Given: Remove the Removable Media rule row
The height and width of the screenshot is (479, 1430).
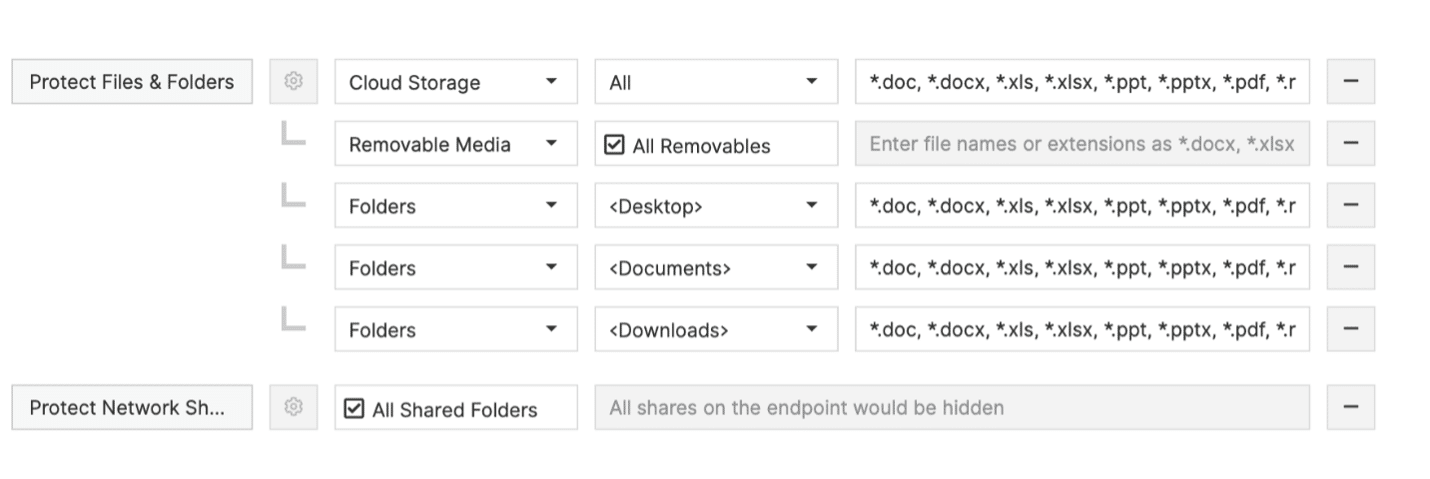Looking at the screenshot, I should coord(1350,144).
